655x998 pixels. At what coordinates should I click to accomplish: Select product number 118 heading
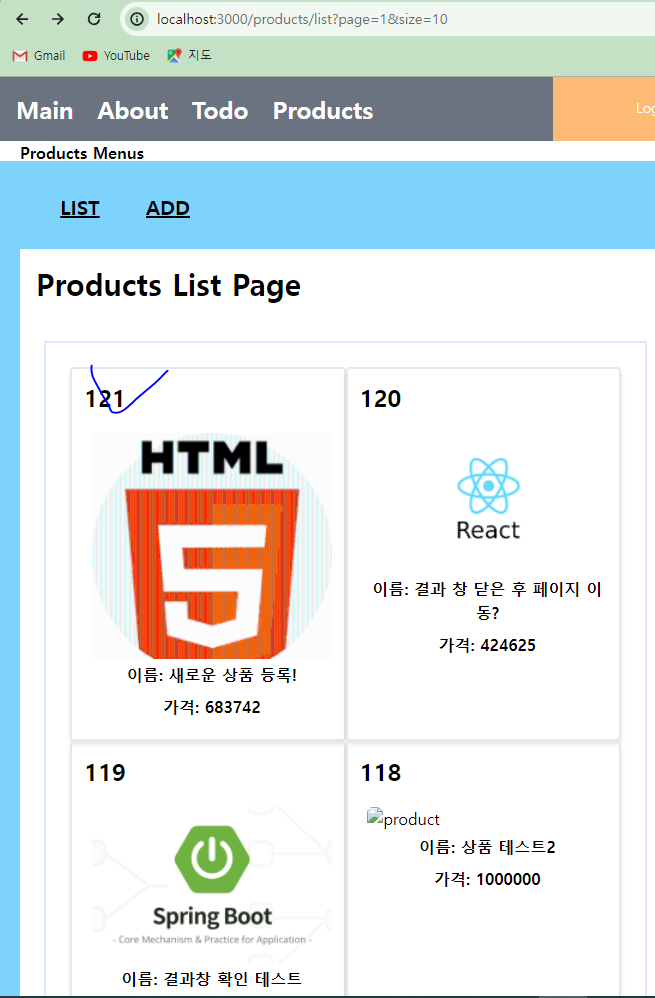[x=381, y=773]
